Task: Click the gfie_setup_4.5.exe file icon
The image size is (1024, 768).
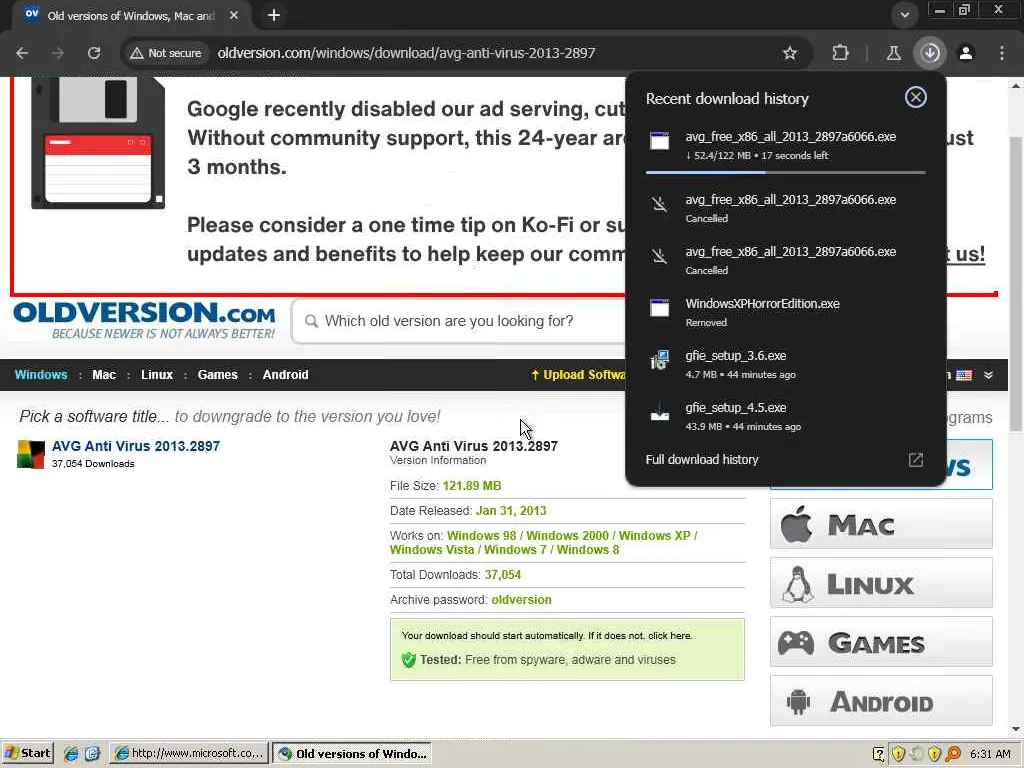Action: click(x=660, y=414)
